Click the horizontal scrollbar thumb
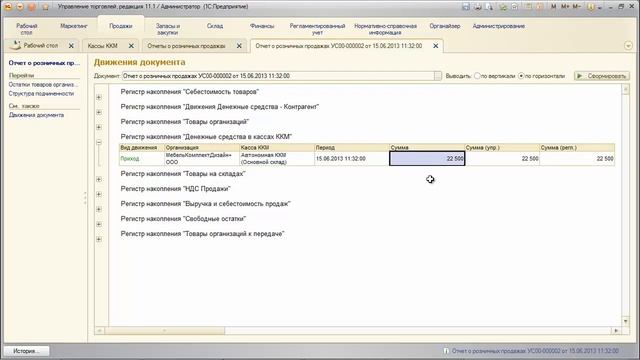 pos(164,331)
